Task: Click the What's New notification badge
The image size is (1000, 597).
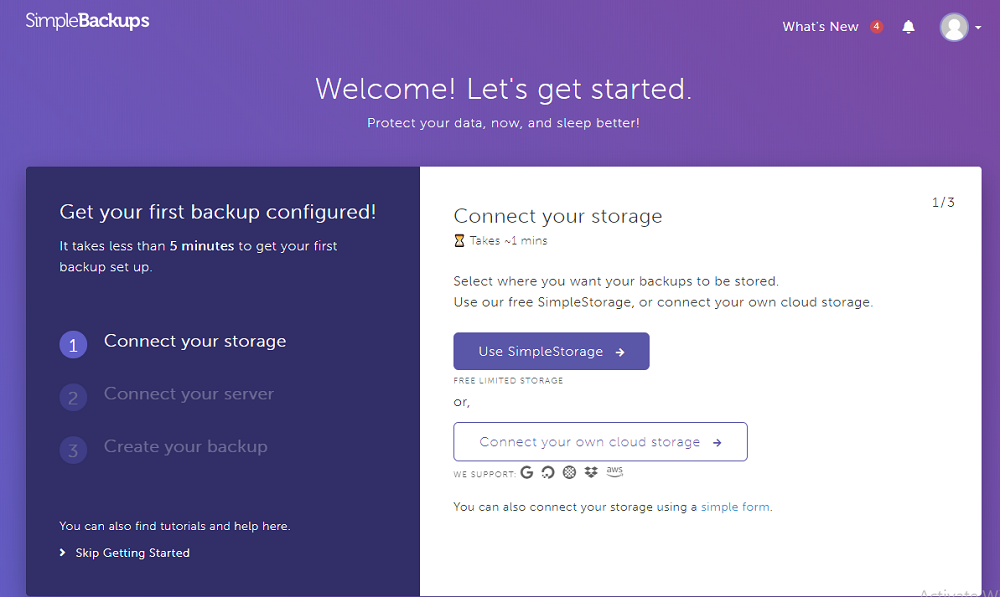Action: pos(875,26)
